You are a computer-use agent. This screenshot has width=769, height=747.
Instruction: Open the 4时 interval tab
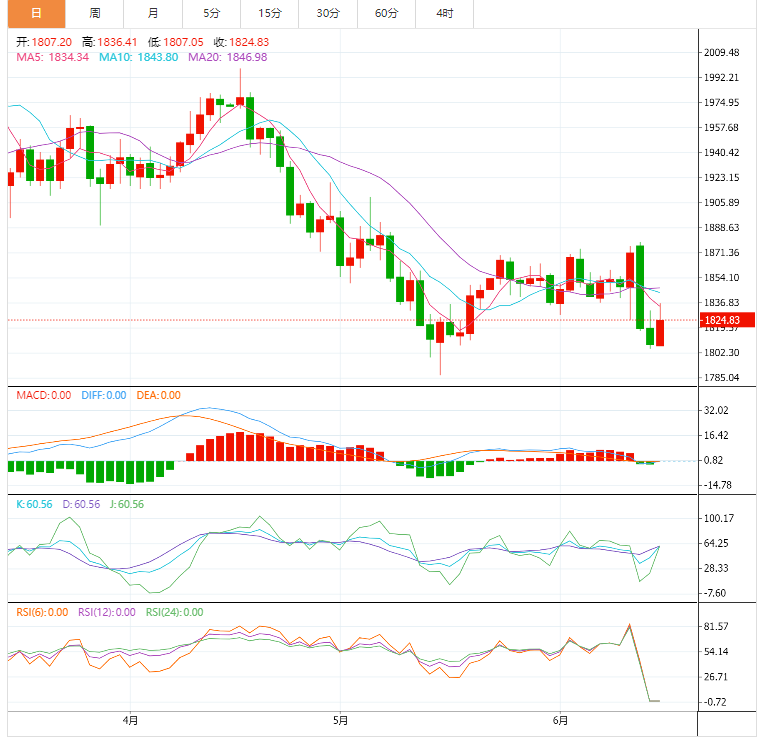click(444, 14)
